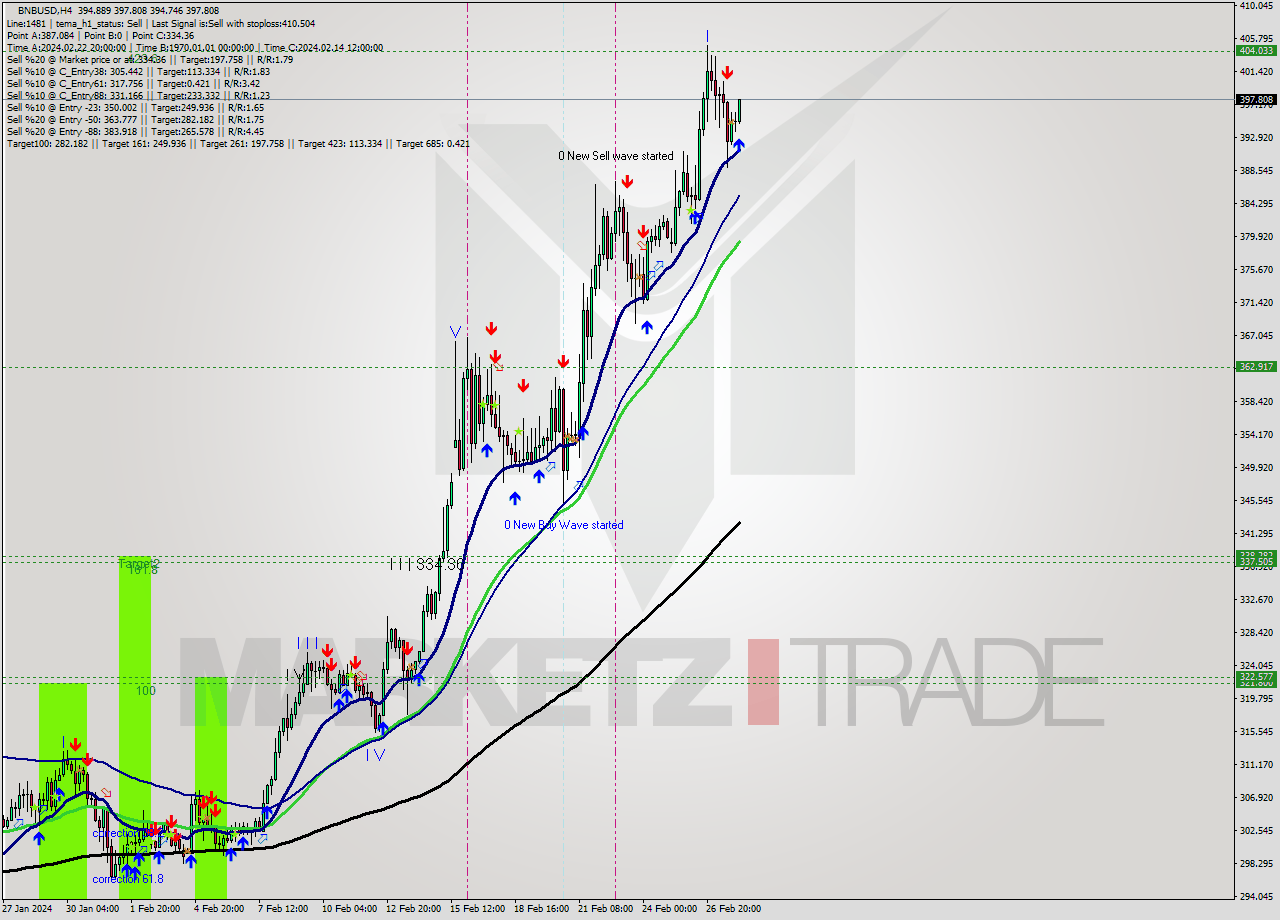Click the current price tag 397.808
This screenshot has height=920, width=1280.
pos(1256,100)
